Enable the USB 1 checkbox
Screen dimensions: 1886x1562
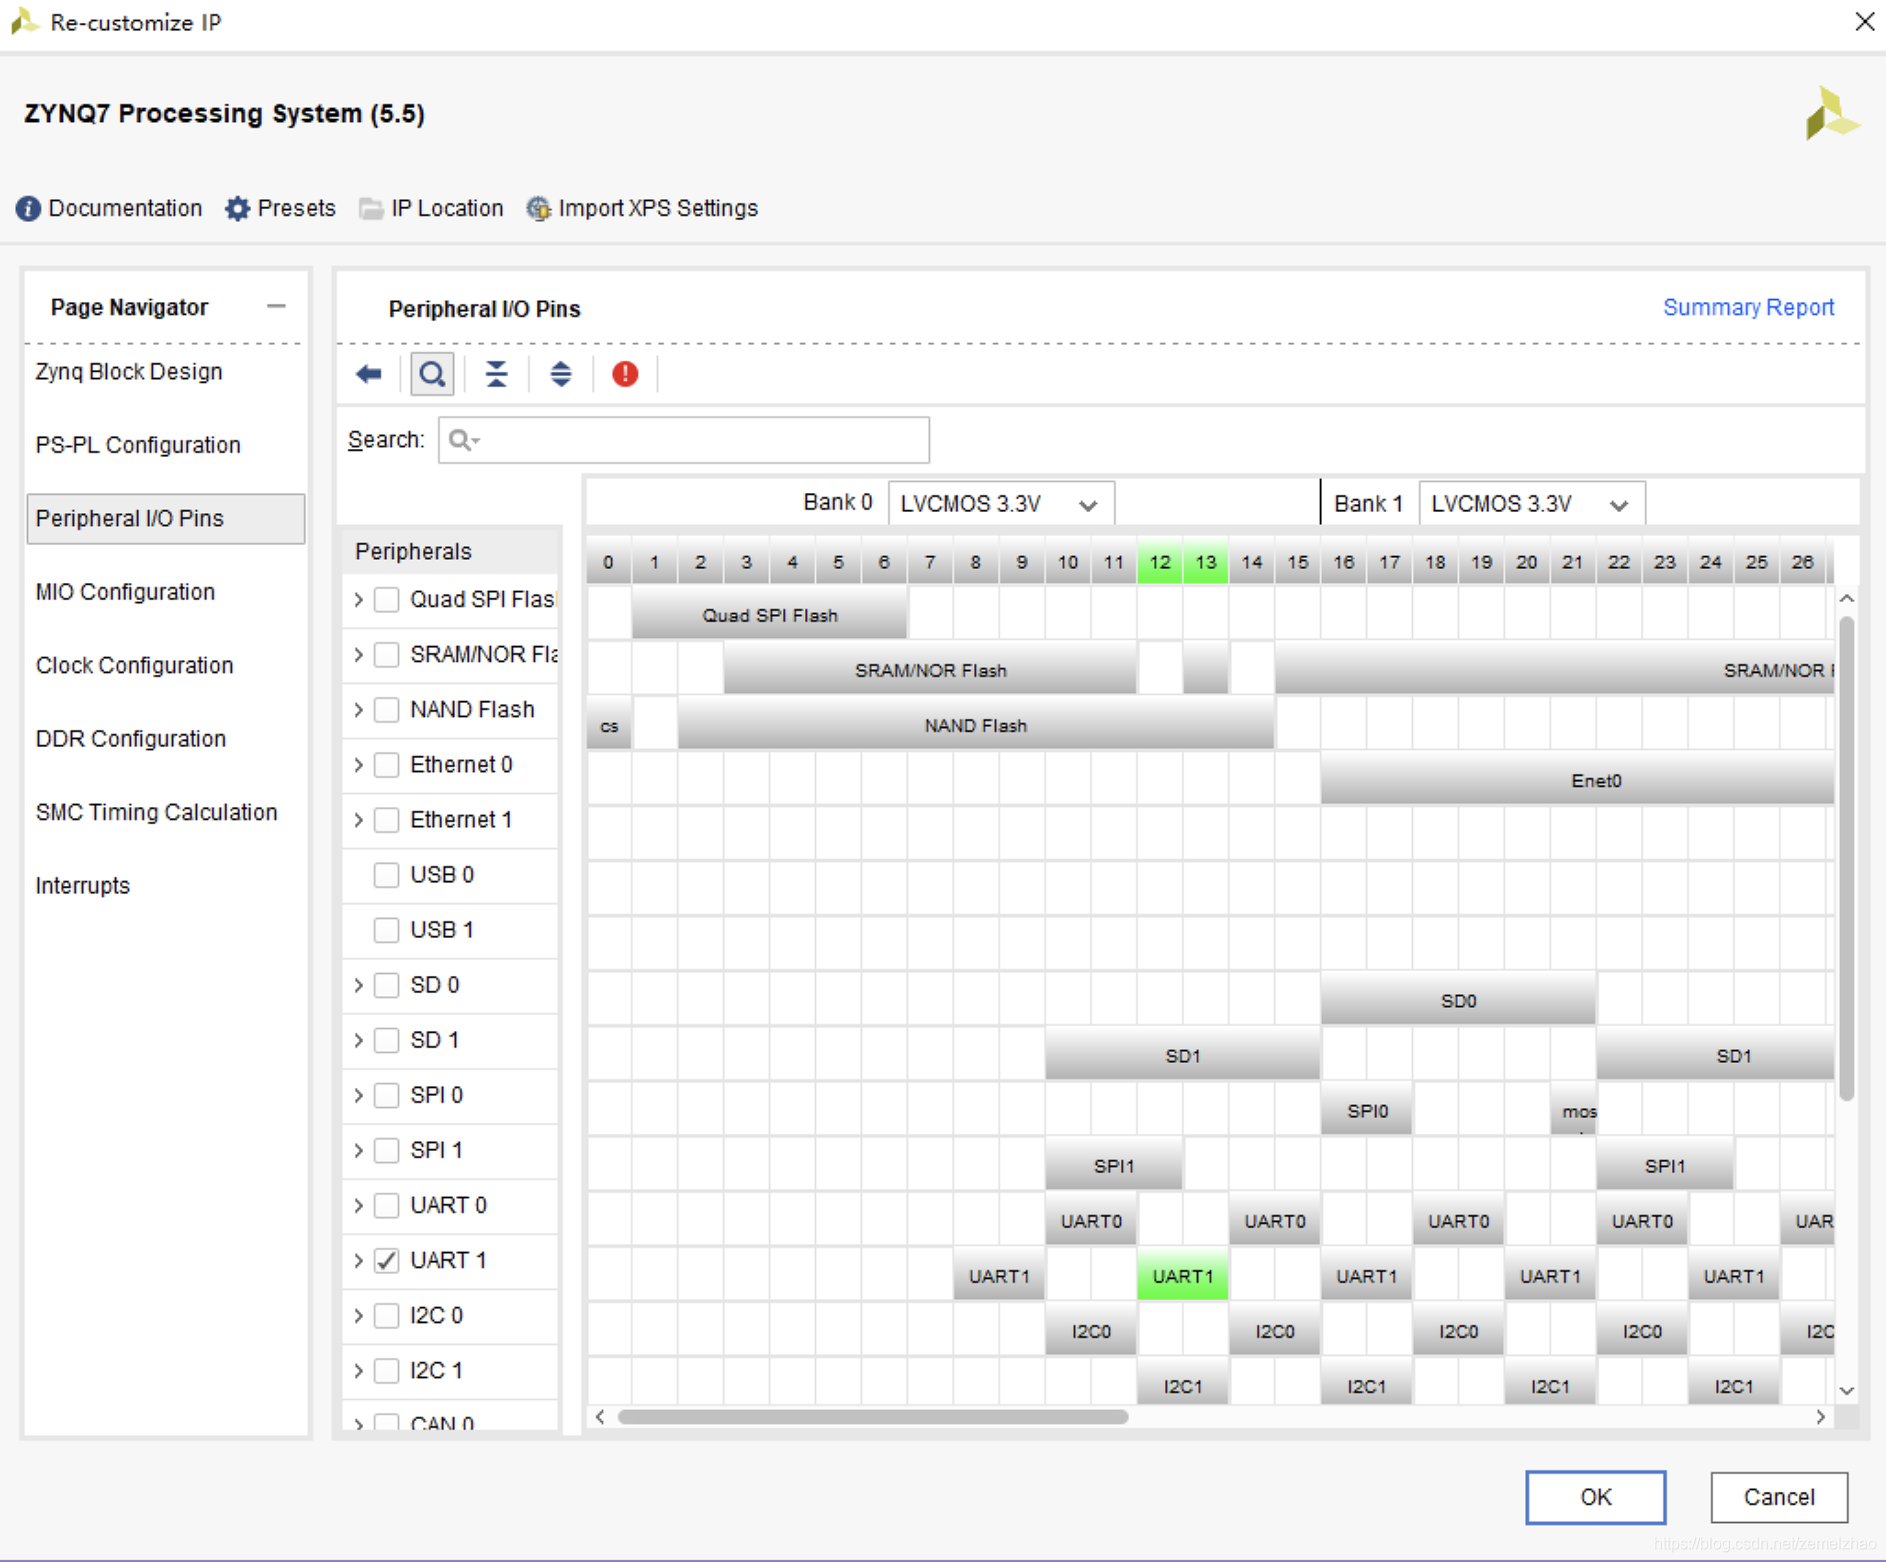click(386, 929)
